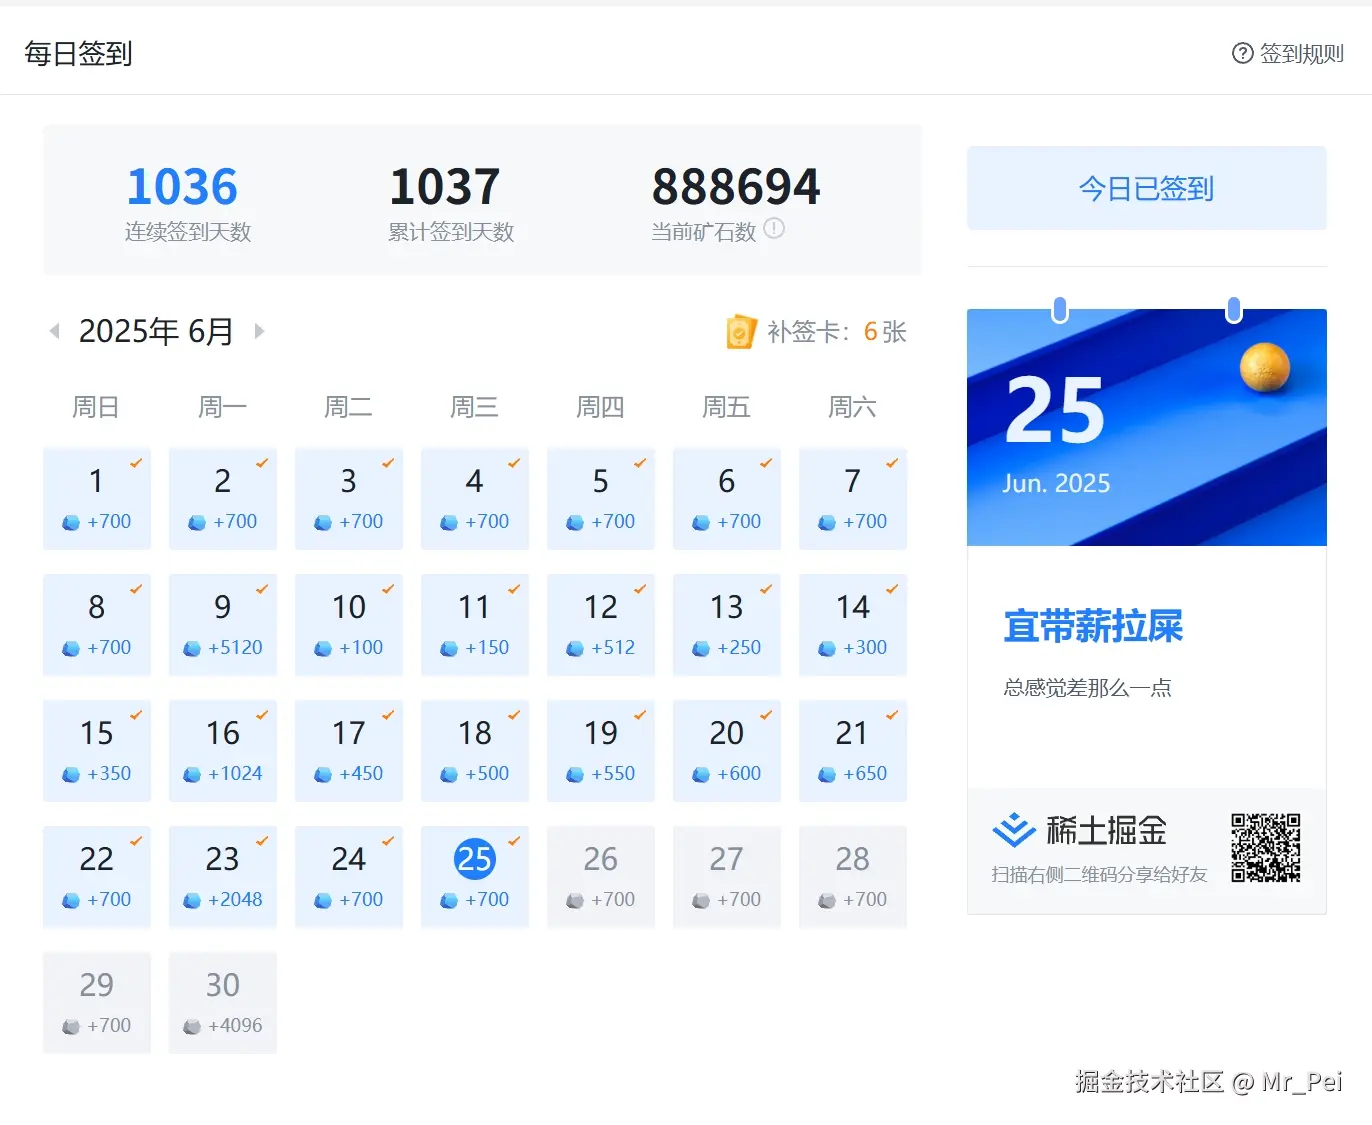This screenshot has height=1125, width=1372.
Task: Click the yellow 补签卡 card icon
Action: [x=740, y=331]
